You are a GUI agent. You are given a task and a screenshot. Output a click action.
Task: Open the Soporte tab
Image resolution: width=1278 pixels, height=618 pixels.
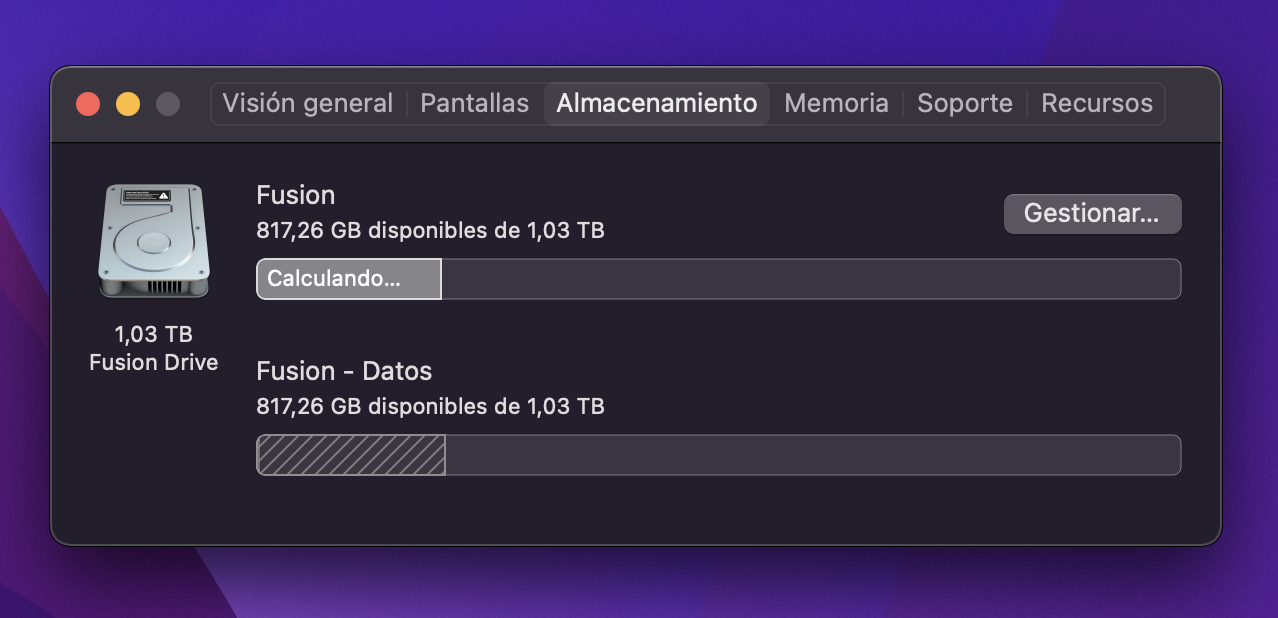tap(965, 103)
